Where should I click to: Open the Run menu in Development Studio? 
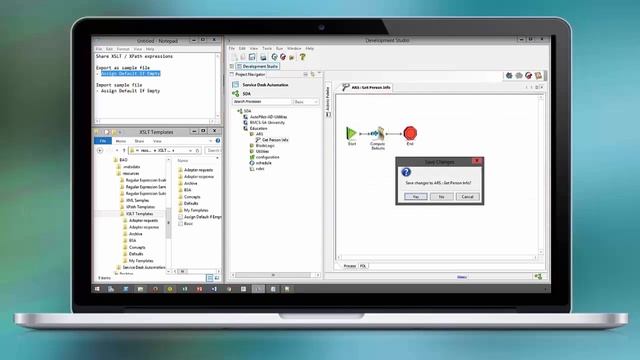point(280,48)
